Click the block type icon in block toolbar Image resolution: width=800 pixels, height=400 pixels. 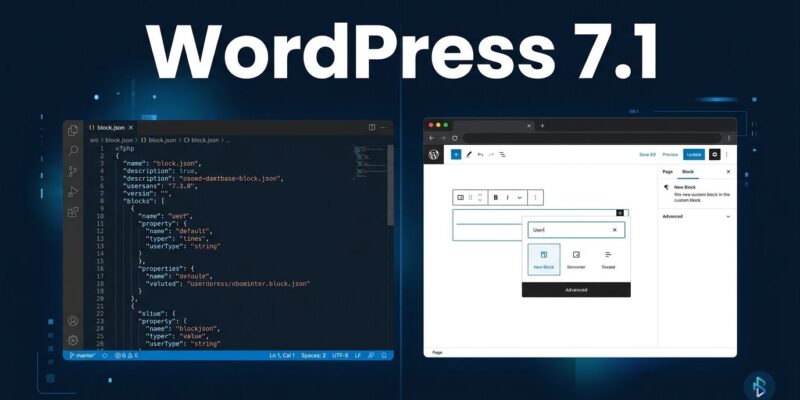(460, 197)
